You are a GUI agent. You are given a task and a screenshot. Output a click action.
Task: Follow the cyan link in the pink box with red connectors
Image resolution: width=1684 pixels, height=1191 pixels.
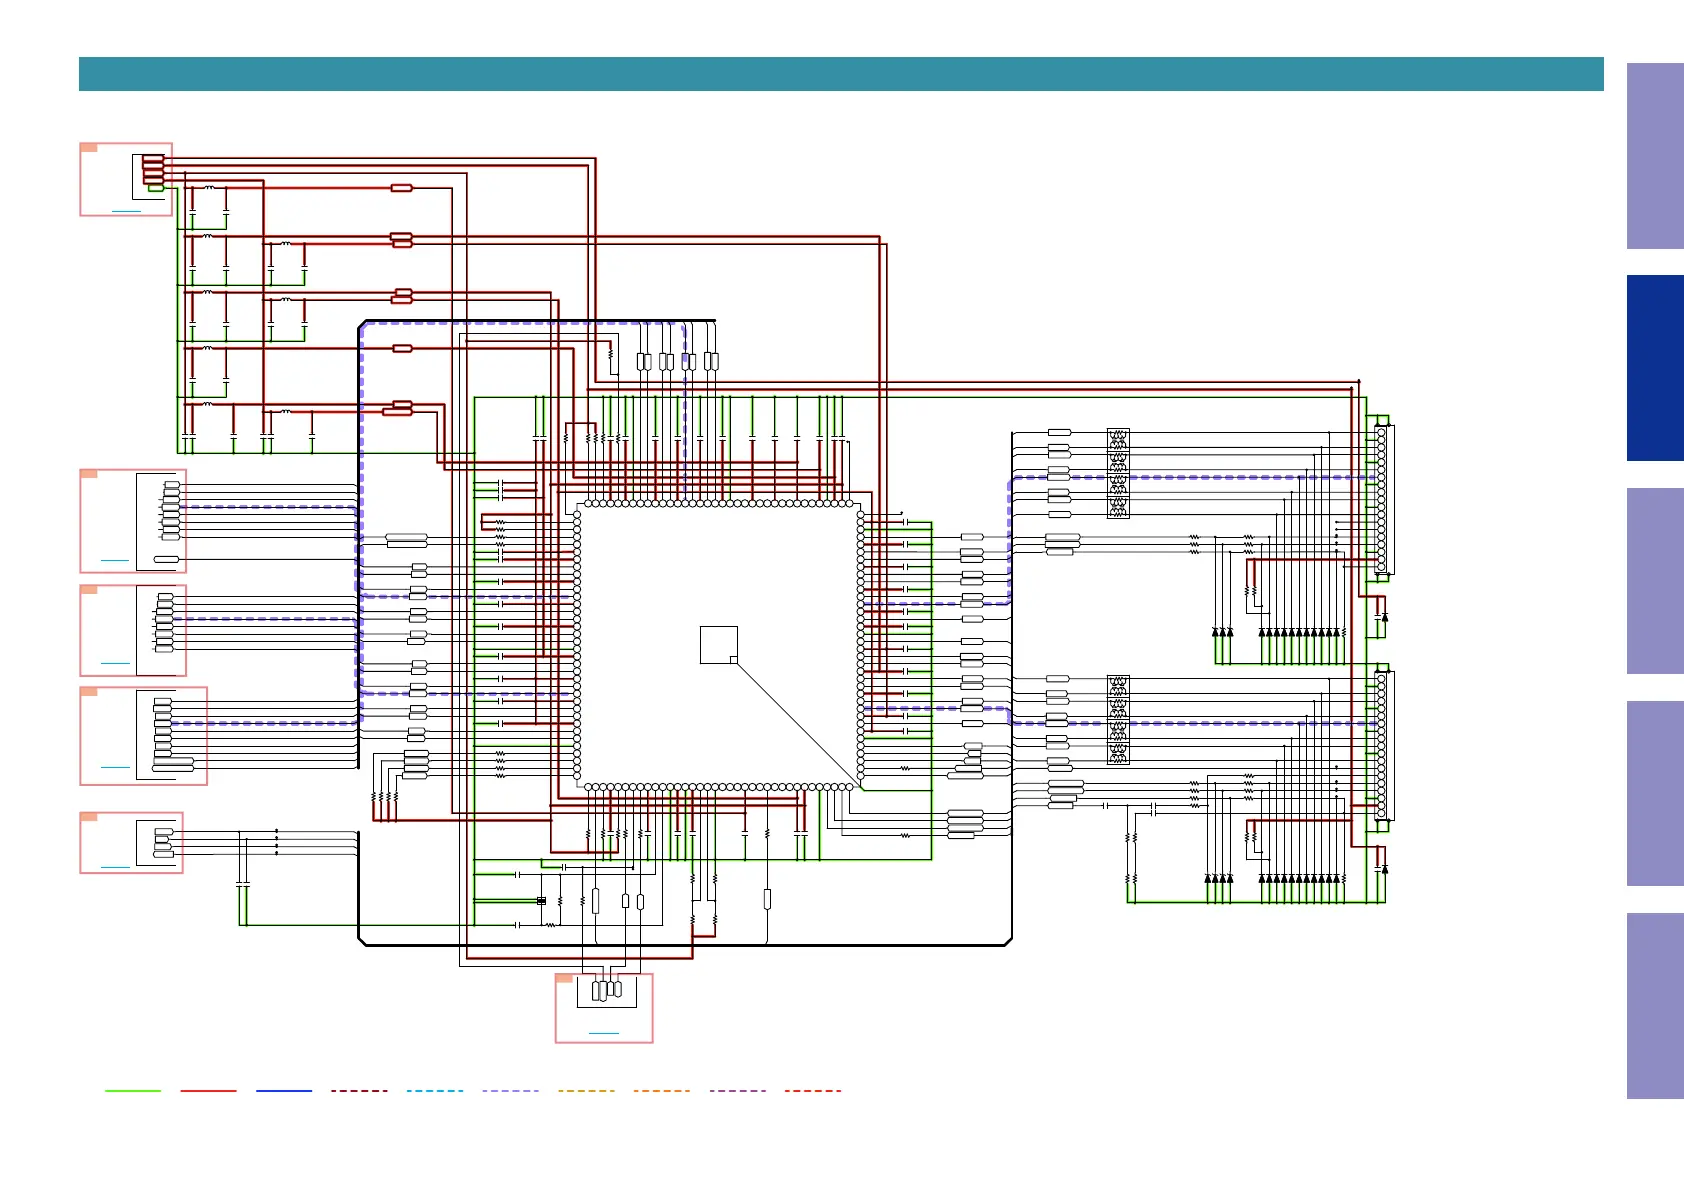click(x=126, y=211)
